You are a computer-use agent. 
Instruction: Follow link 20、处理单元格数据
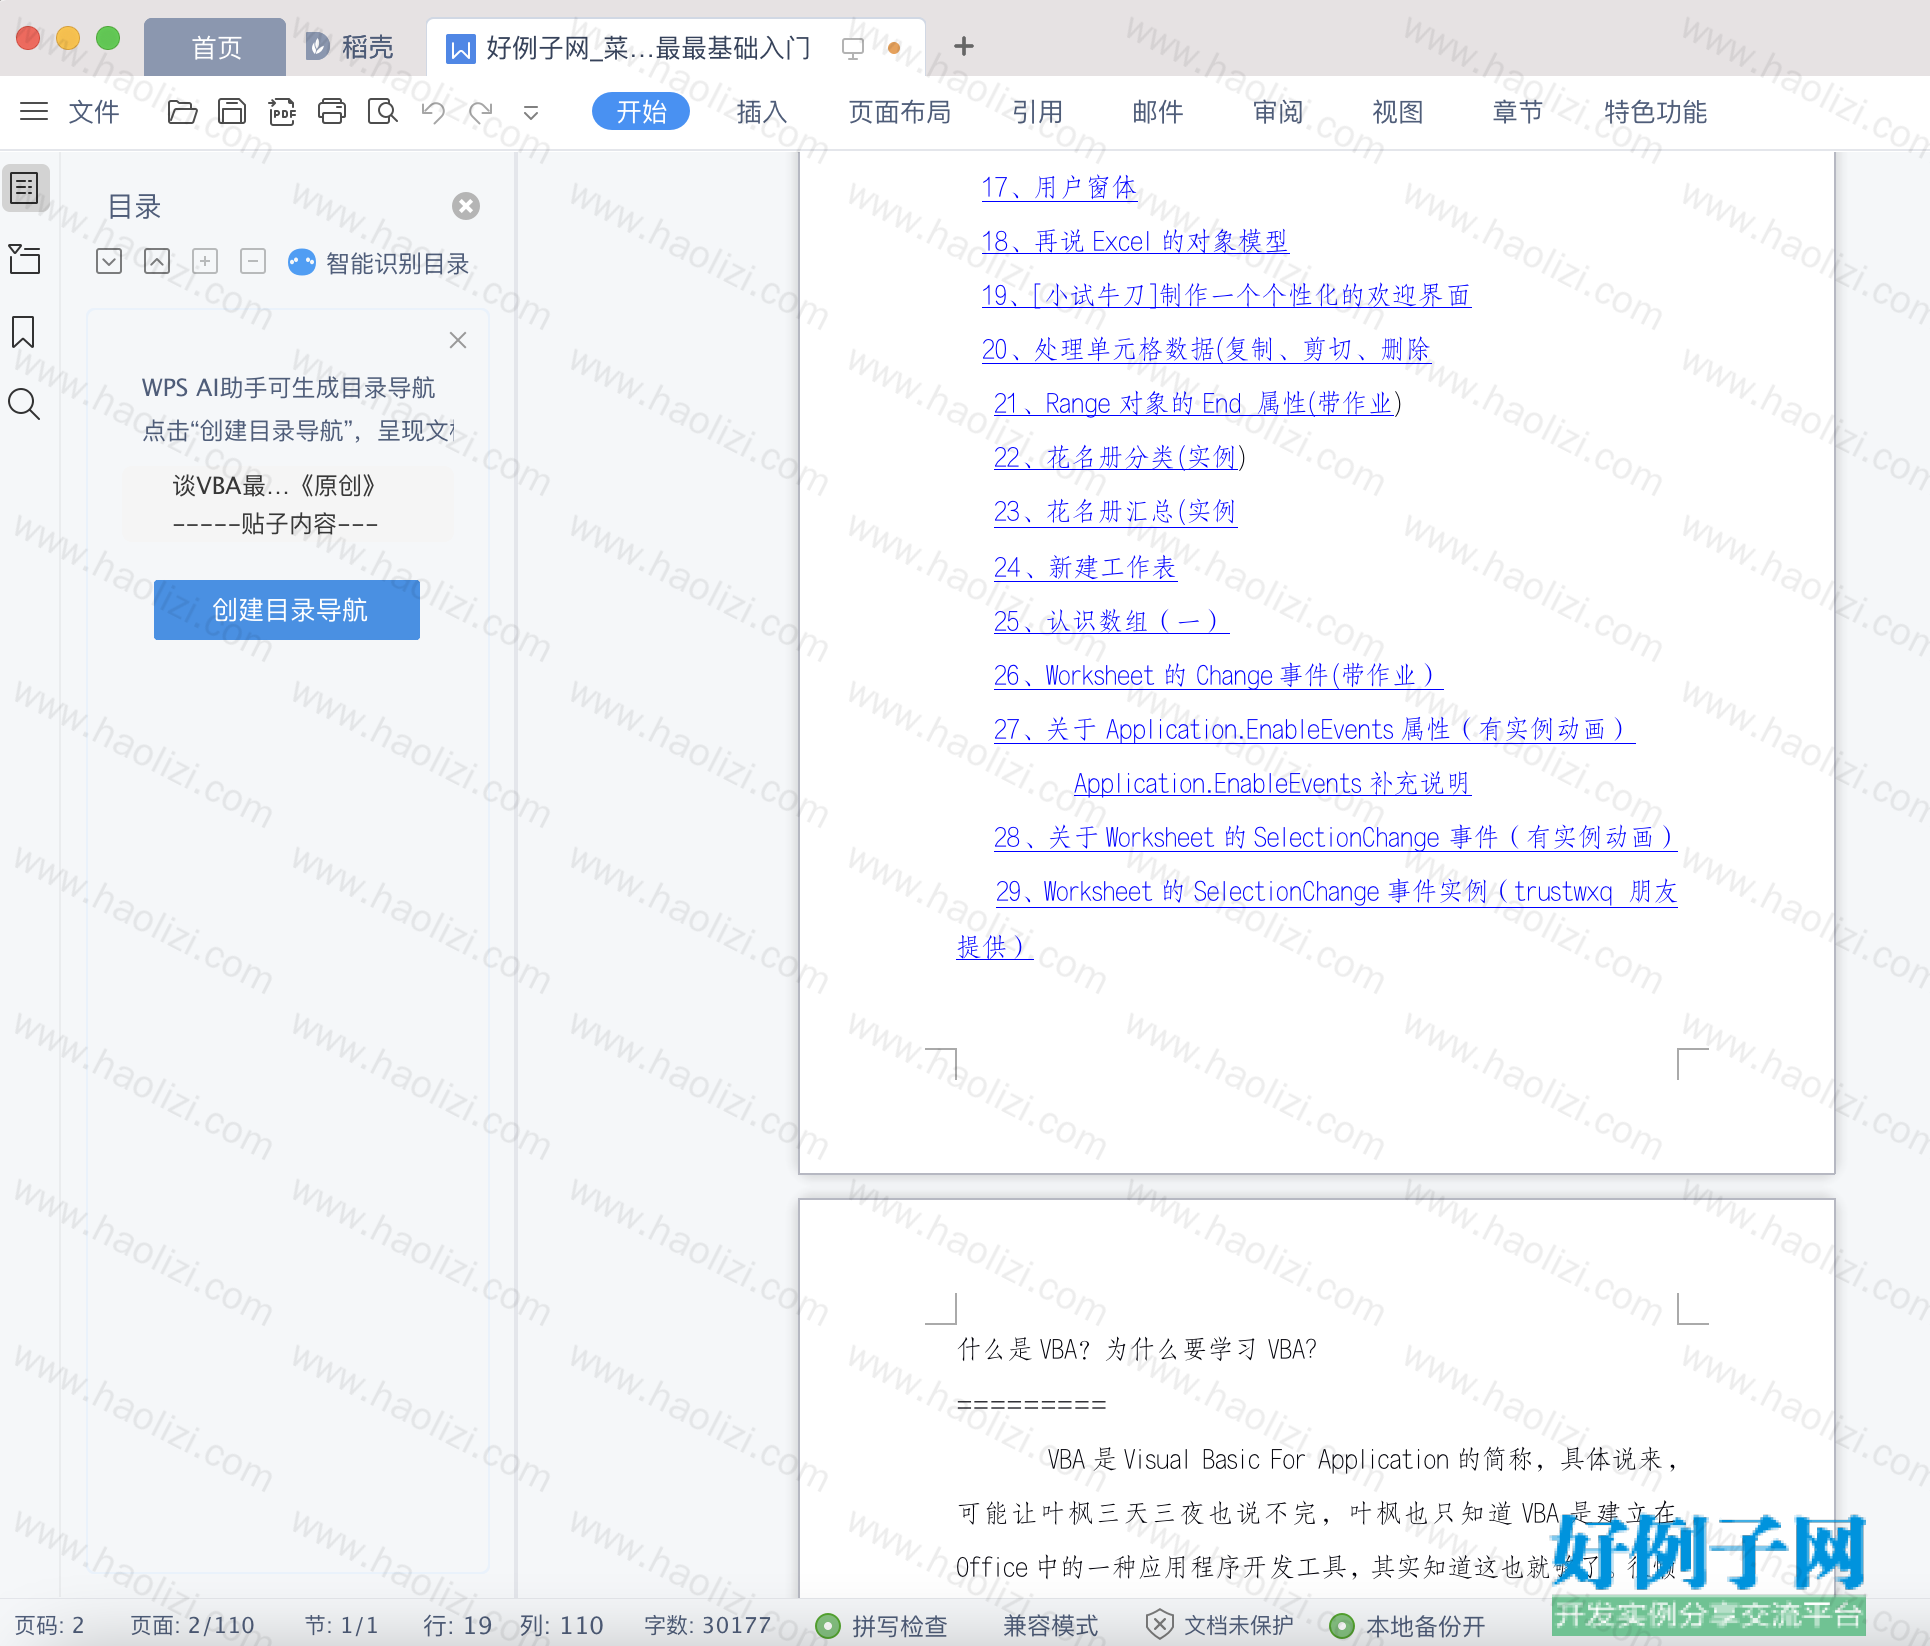(x=1206, y=349)
